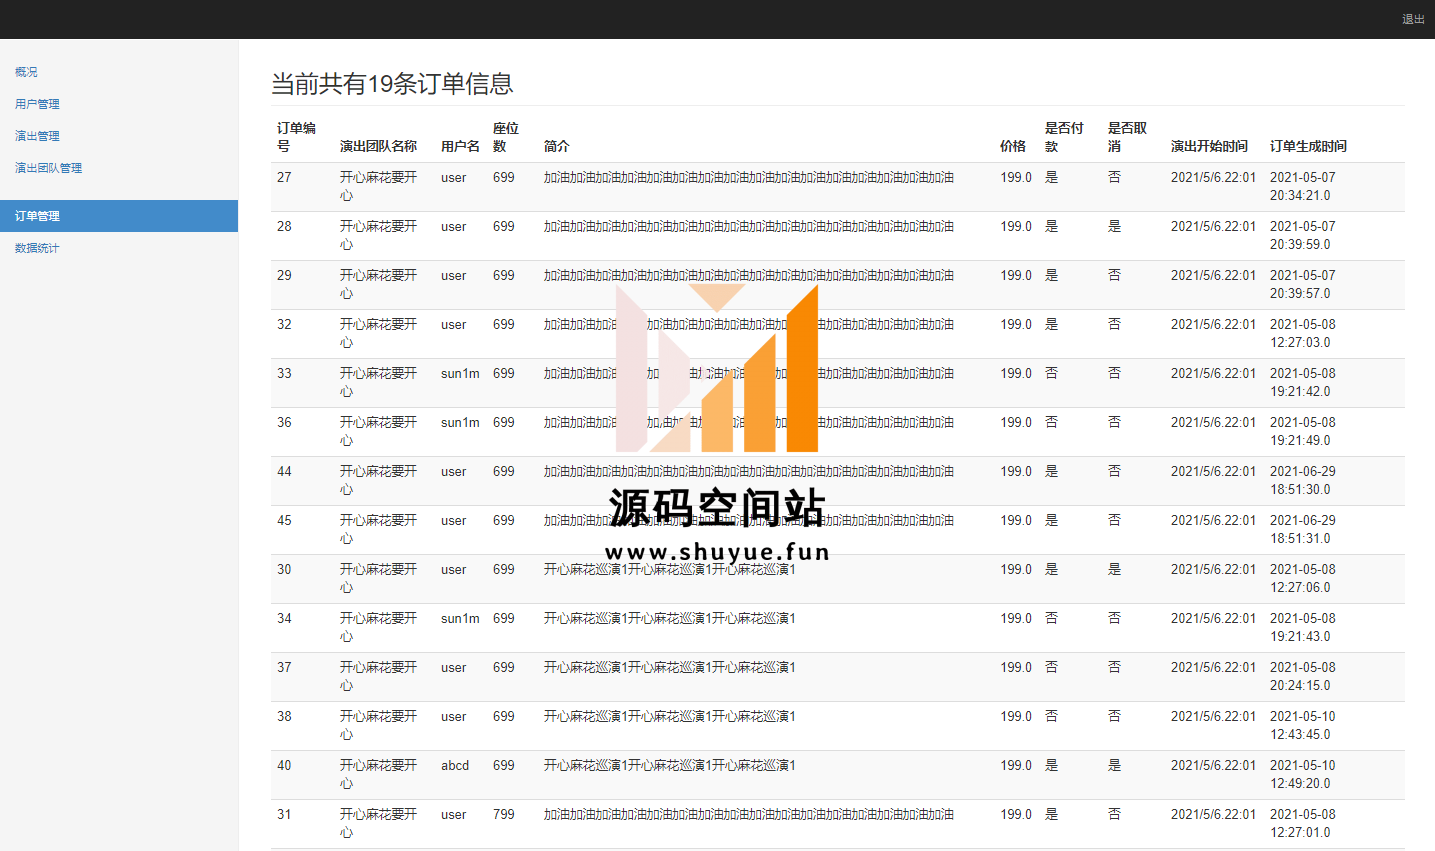Screen dimensions: 1435x851
Task: Click the heading 当前共有19条订单信息
Action: click(x=392, y=84)
